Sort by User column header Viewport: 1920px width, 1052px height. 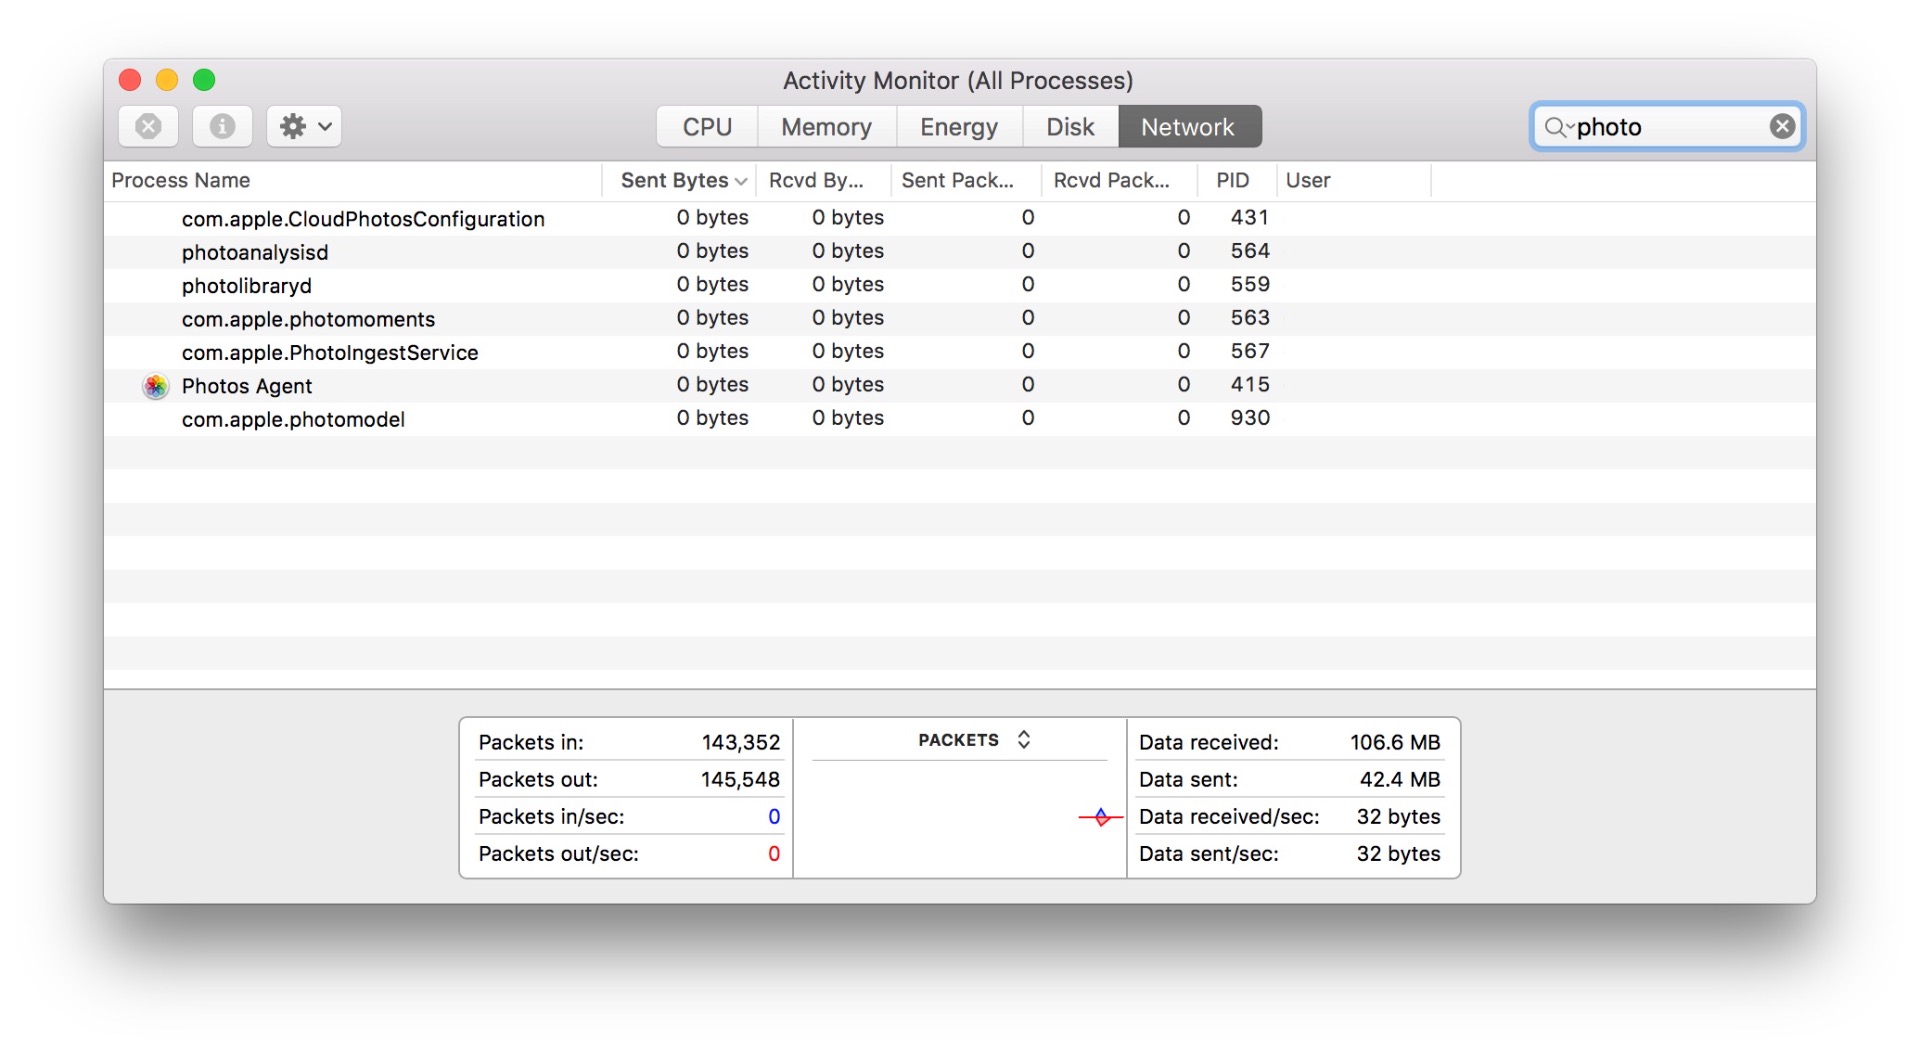coord(1307,181)
